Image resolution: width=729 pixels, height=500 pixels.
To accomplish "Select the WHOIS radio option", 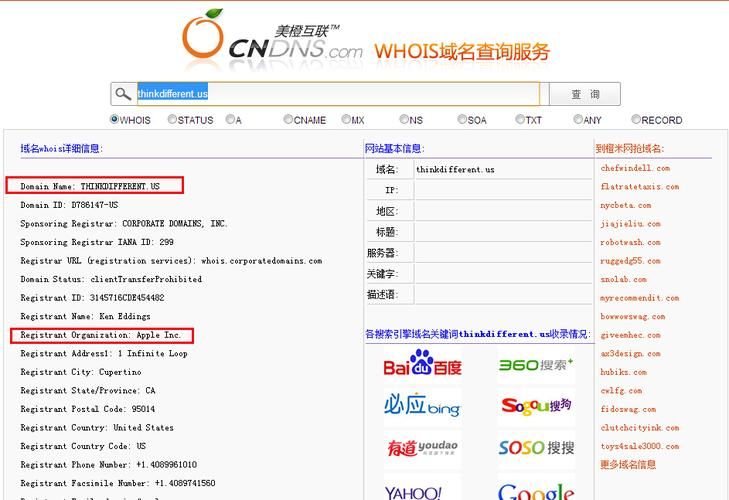I will click(x=114, y=119).
